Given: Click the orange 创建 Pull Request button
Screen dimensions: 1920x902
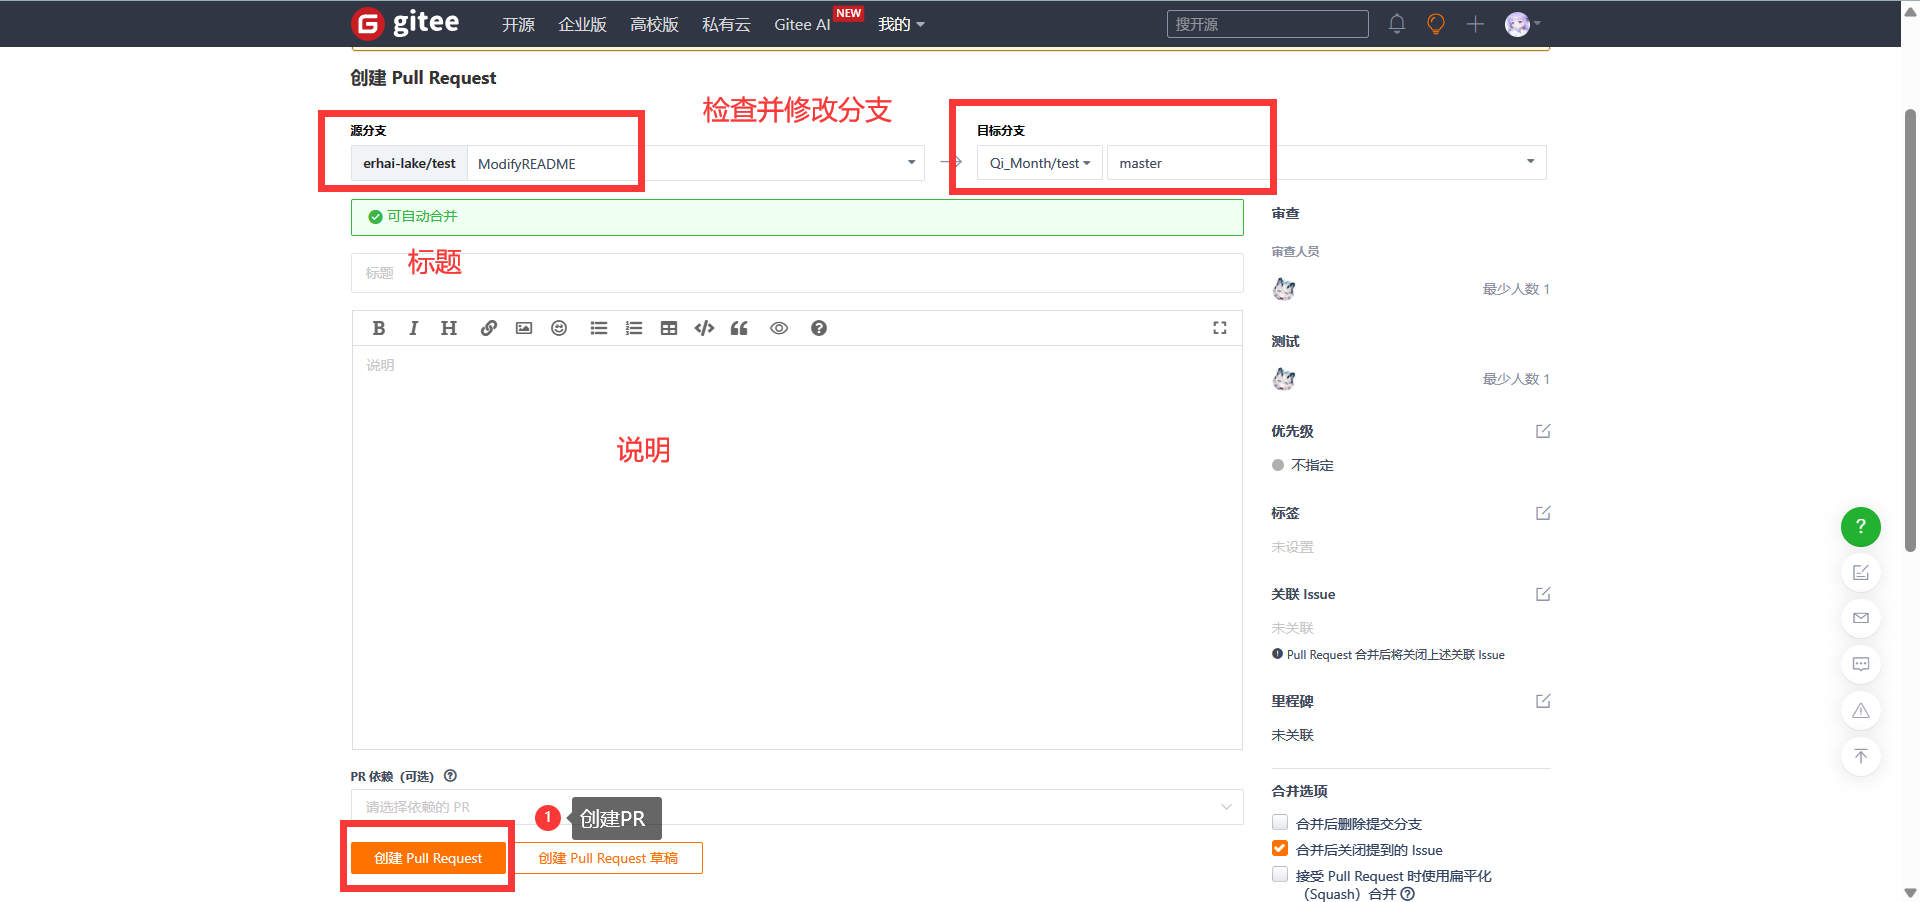Looking at the screenshot, I should [x=428, y=858].
